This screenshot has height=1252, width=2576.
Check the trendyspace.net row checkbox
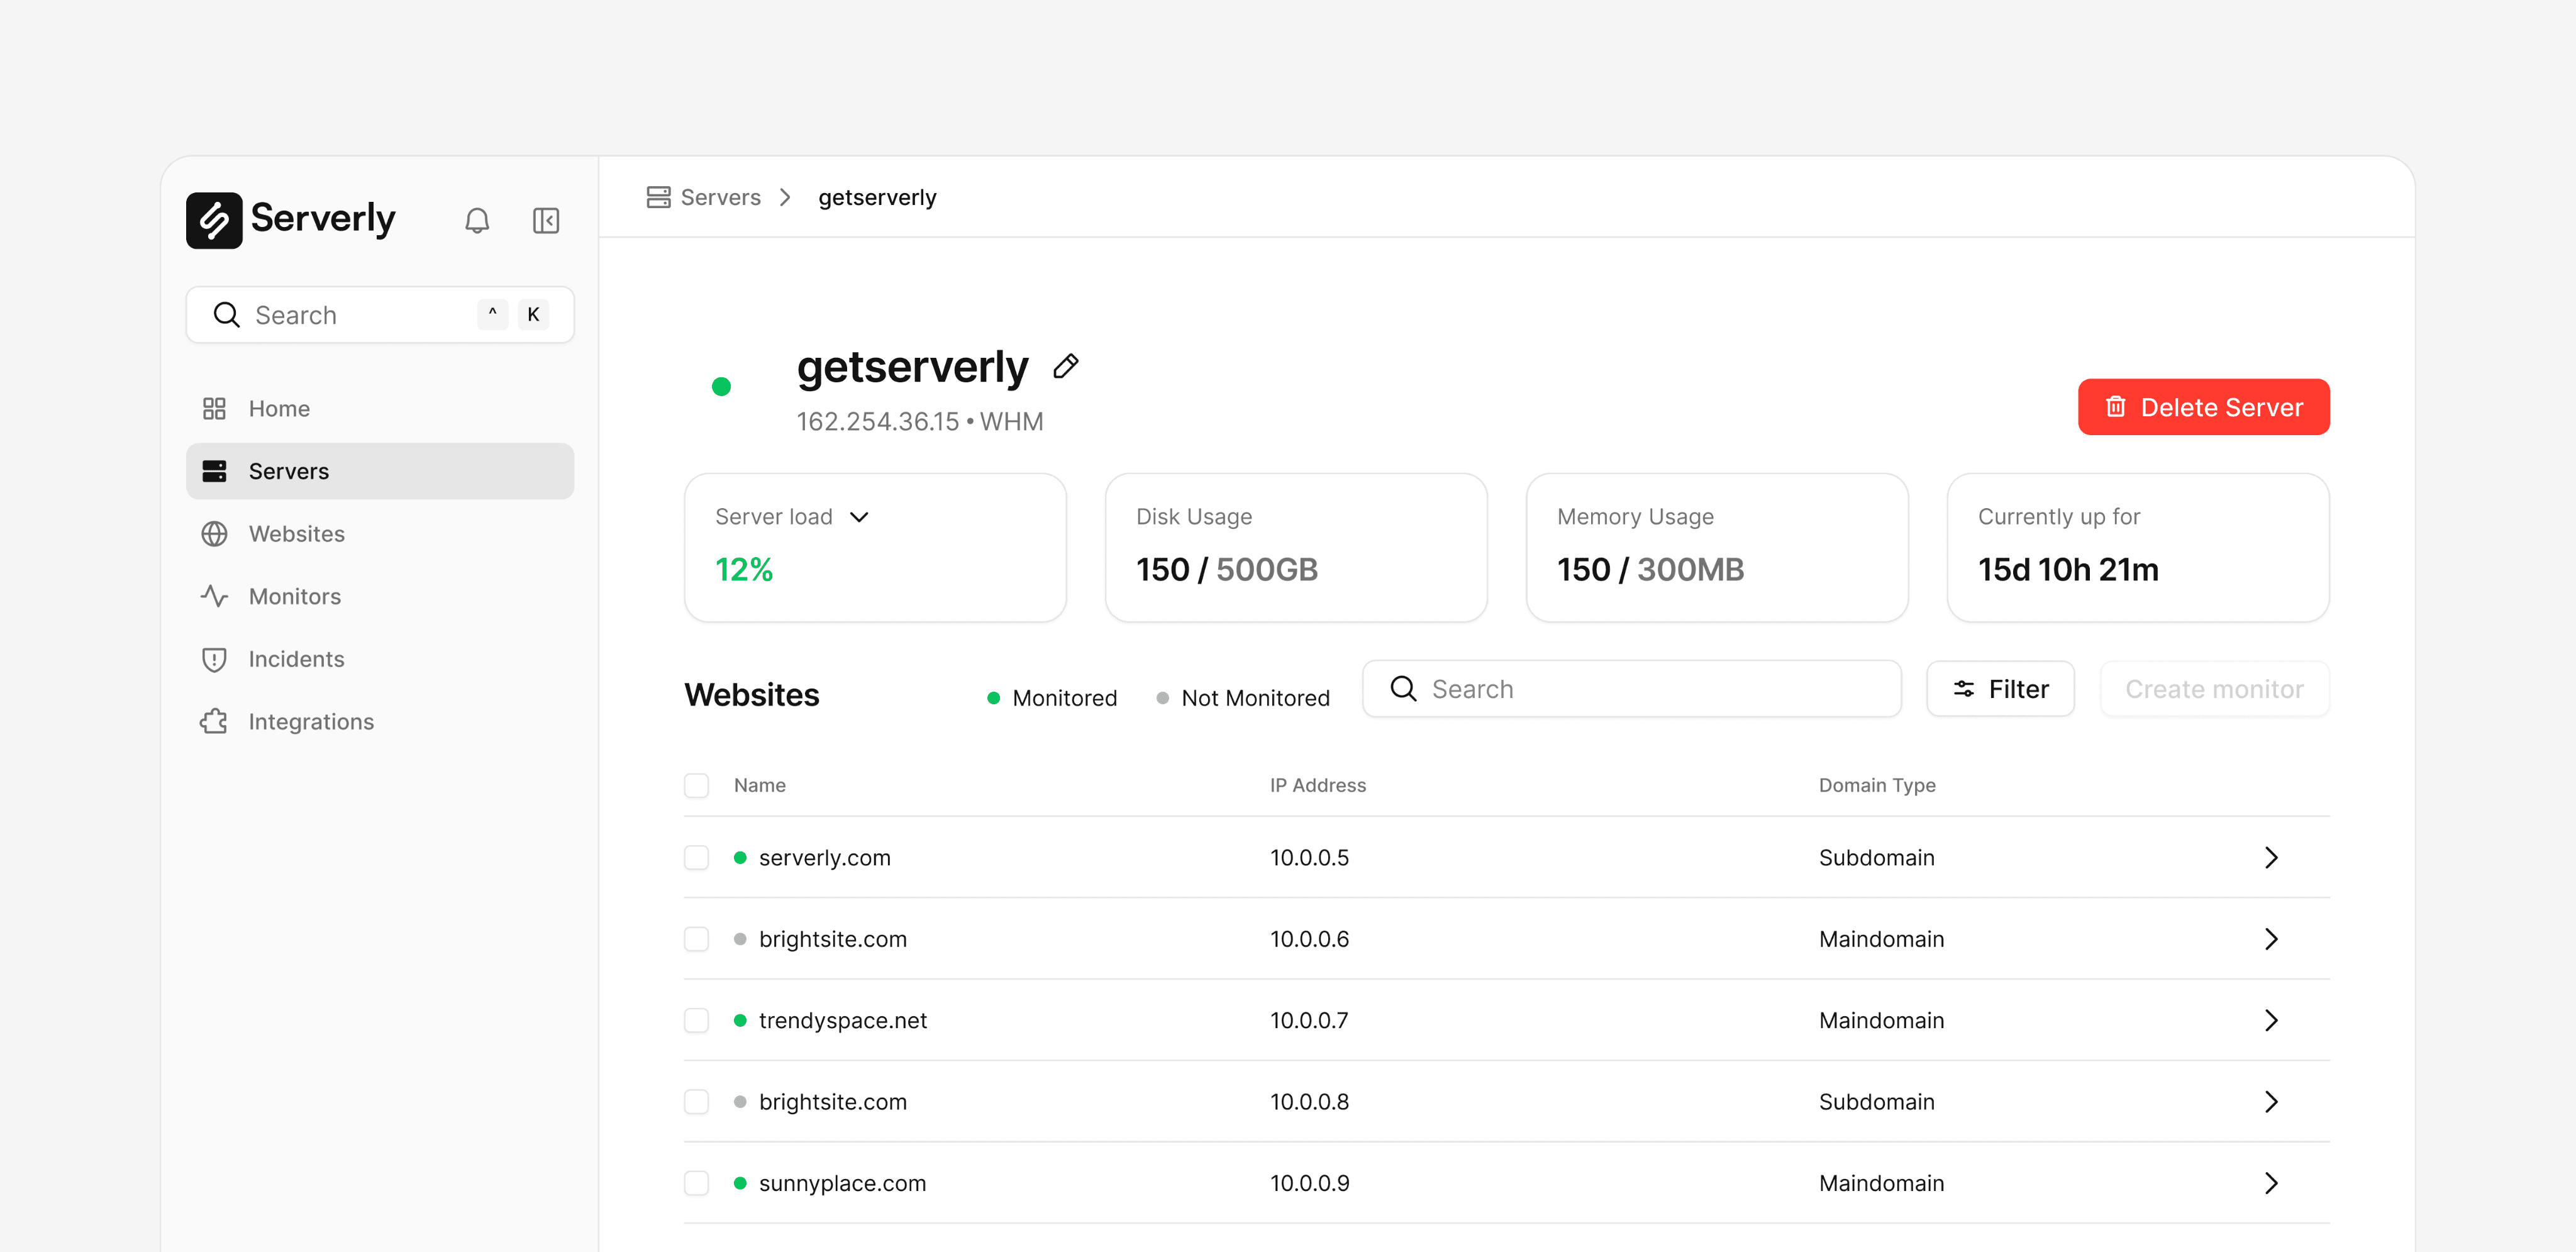696,1021
